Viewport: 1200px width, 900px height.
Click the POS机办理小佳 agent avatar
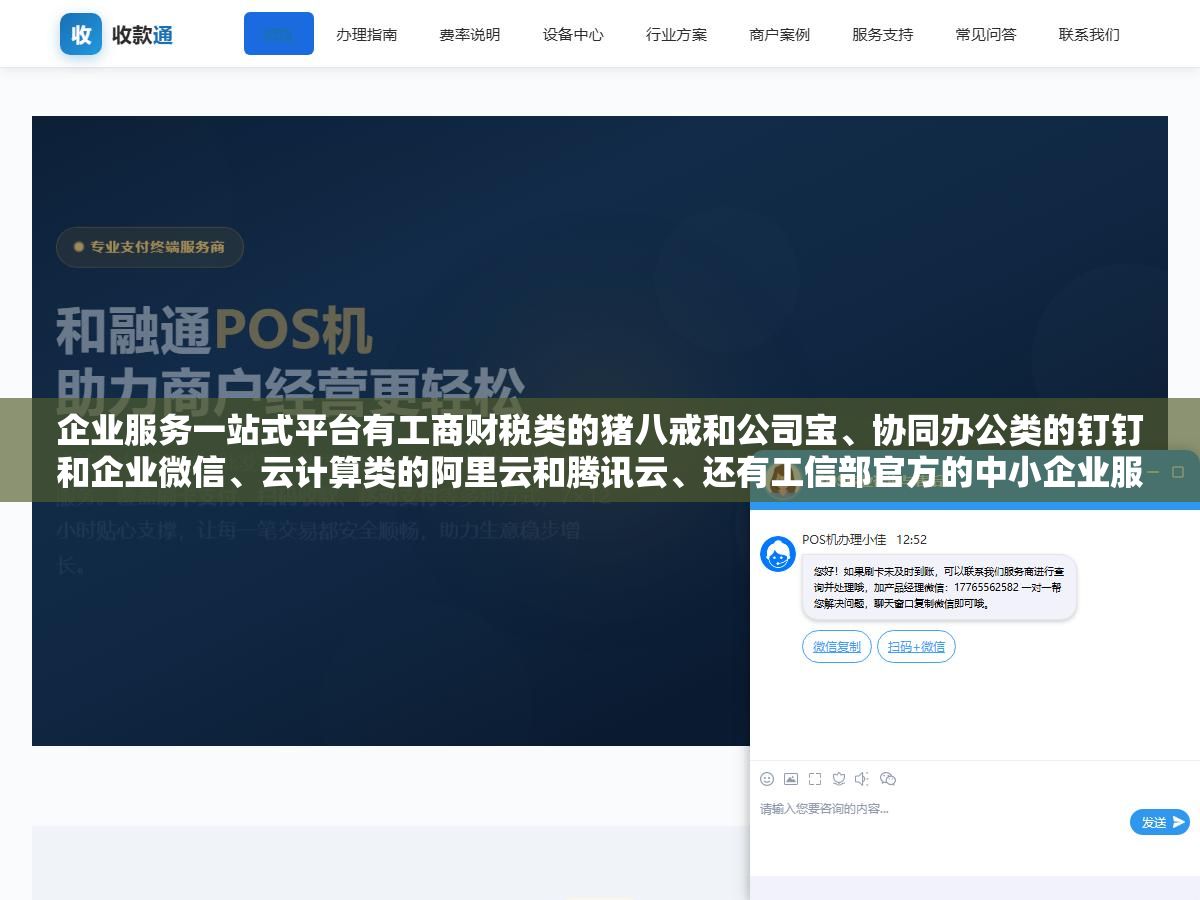778,554
